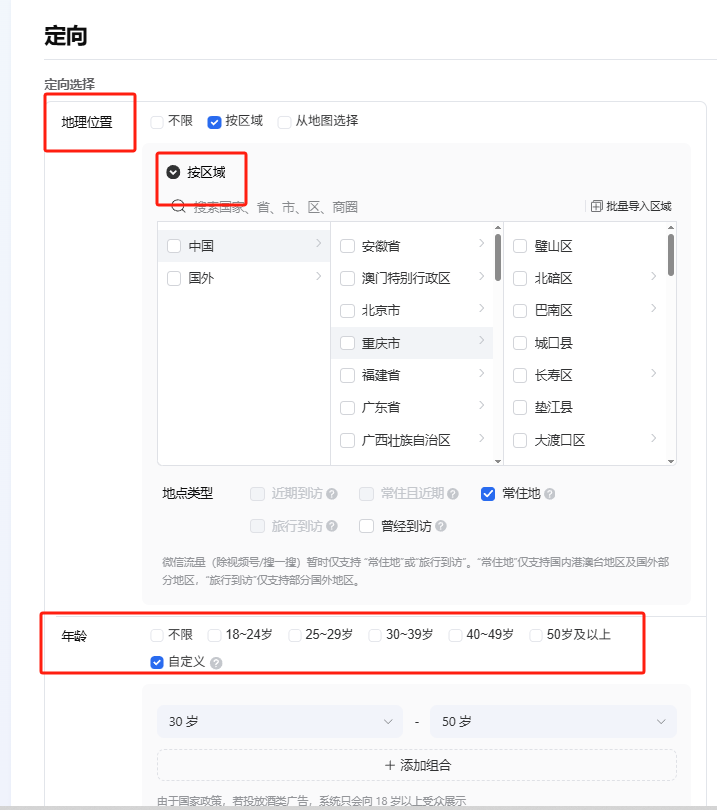This screenshot has width=717, height=810.
Task: Expand 澳门特别行政区 row arrow
Action: [481, 276]
